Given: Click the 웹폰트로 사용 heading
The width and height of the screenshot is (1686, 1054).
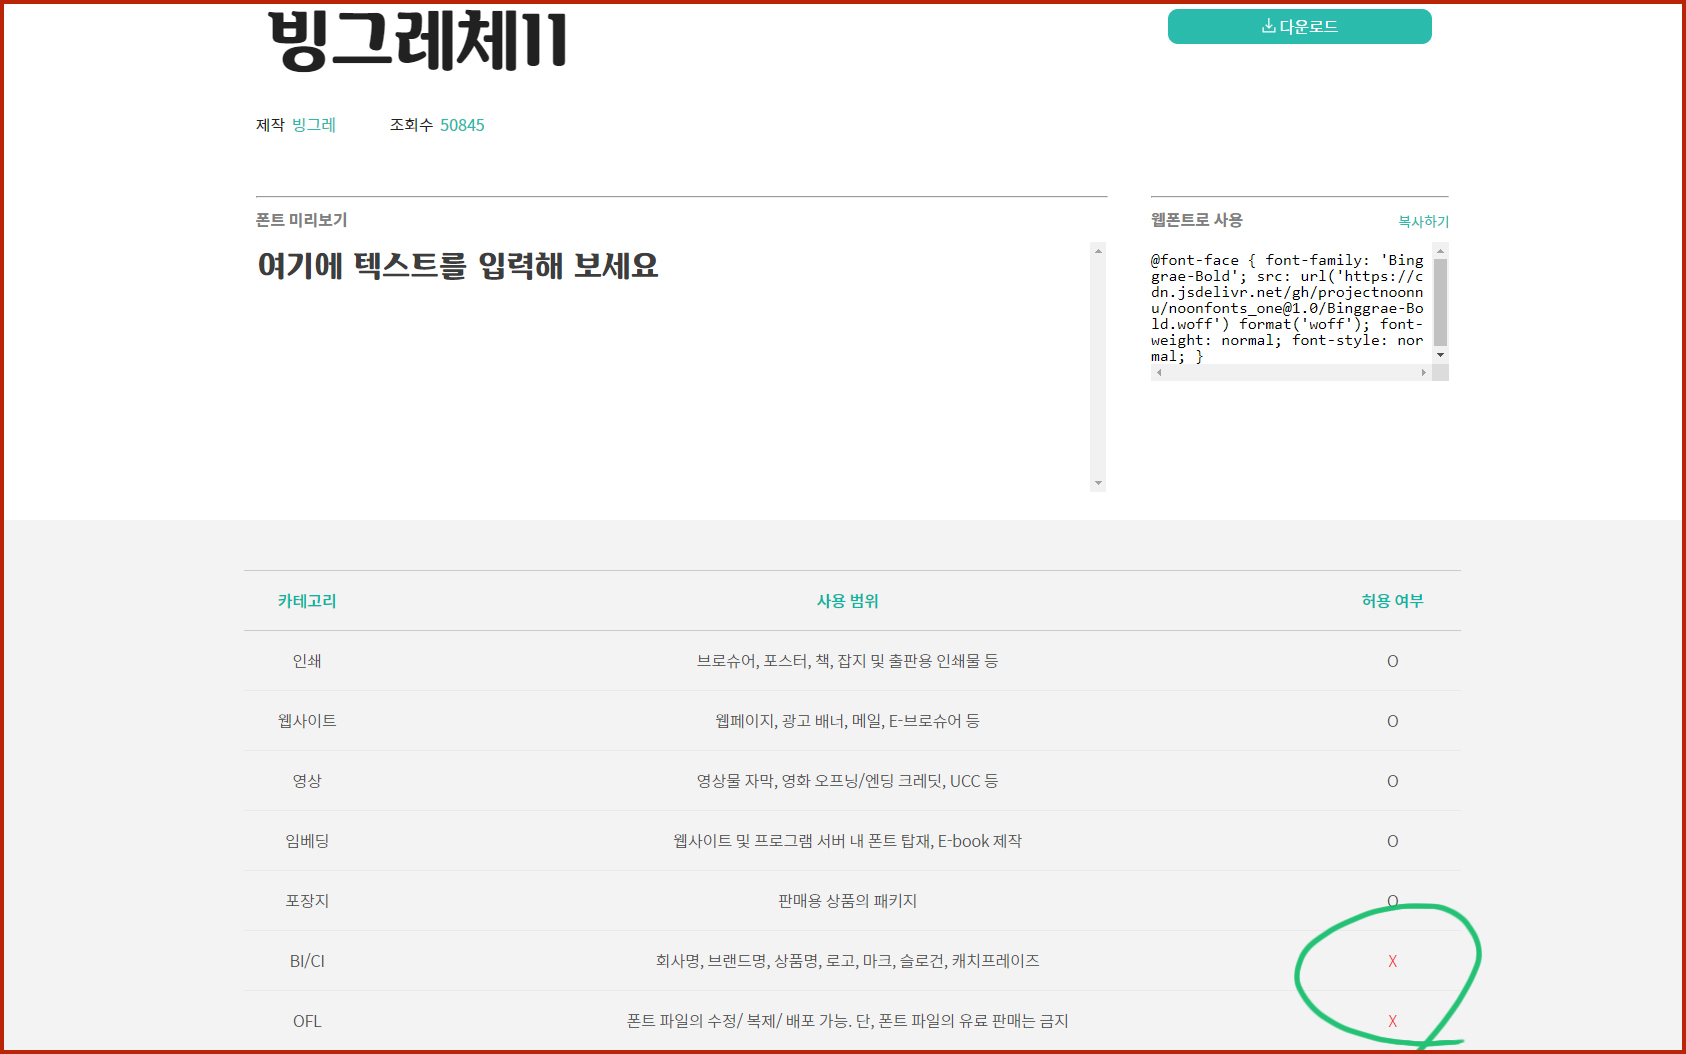Looking at the screenshot, I should point(1196,220).
